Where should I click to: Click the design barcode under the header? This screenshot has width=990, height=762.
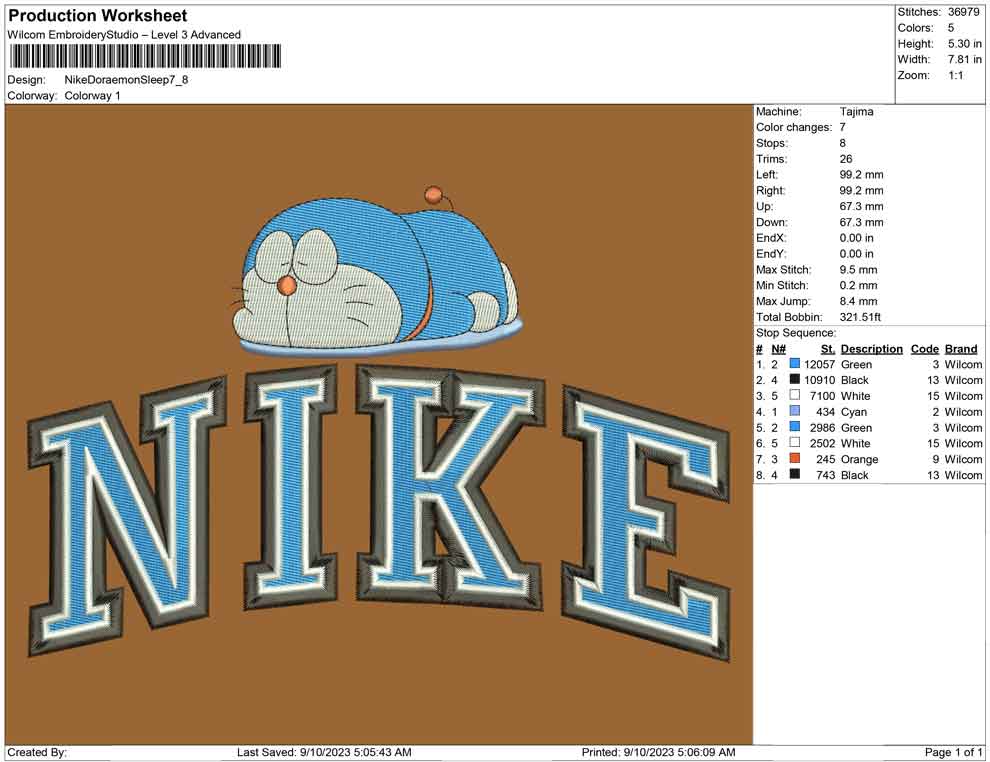coord(145,56)
